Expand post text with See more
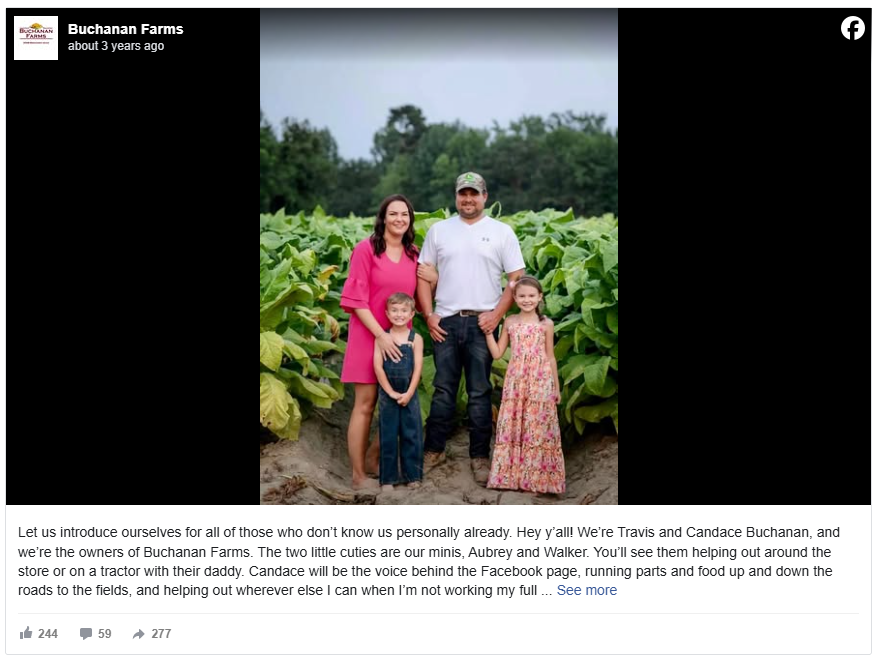Image resolution: width=880 pixels, height=663 pixels. 586,590
